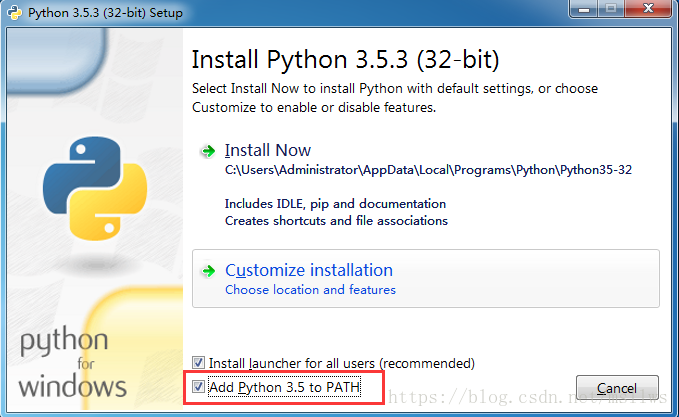This screenshot has width=679, height=417.
Task: Click the "python for windows" wordmark
Action: coord(73,364)
